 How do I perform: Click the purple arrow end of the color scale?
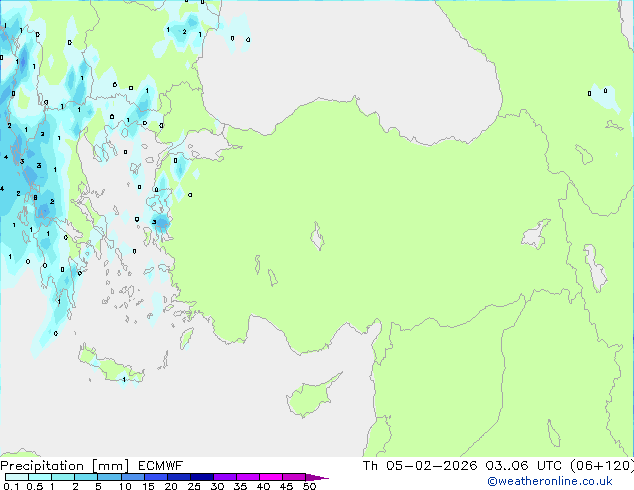point(318,478)
